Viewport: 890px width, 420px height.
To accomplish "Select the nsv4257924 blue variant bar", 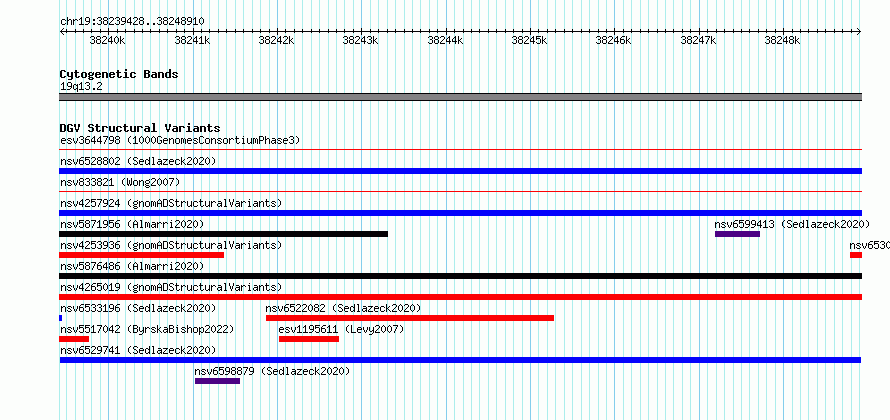I will tap(460, 213).
